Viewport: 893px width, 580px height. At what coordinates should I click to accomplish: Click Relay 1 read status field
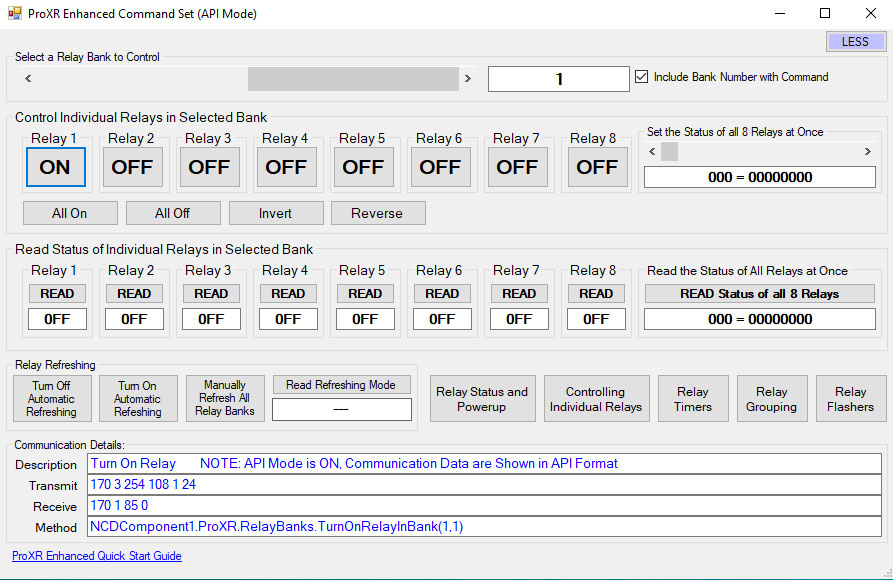58,319
